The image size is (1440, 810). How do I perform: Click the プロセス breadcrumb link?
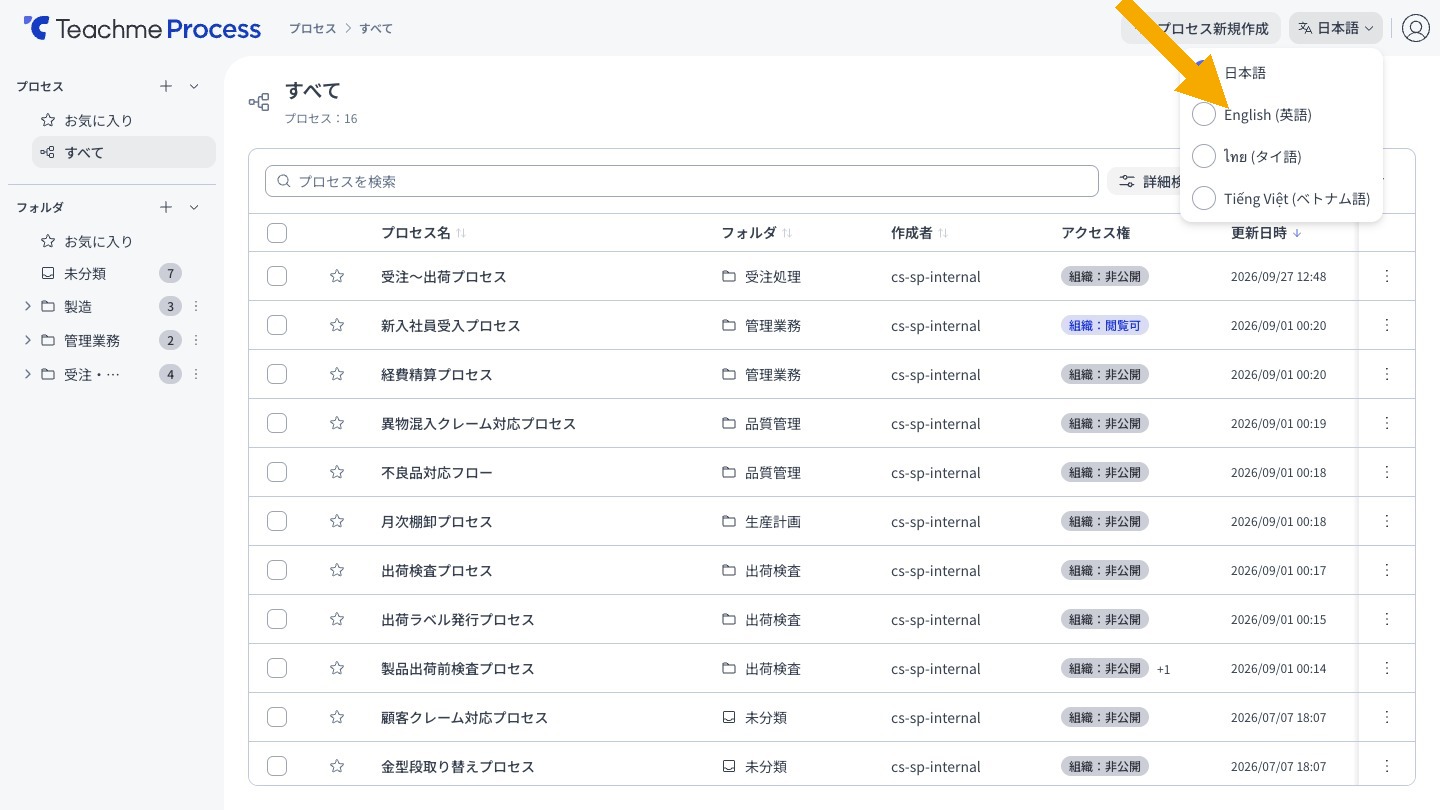coord(313,28)
